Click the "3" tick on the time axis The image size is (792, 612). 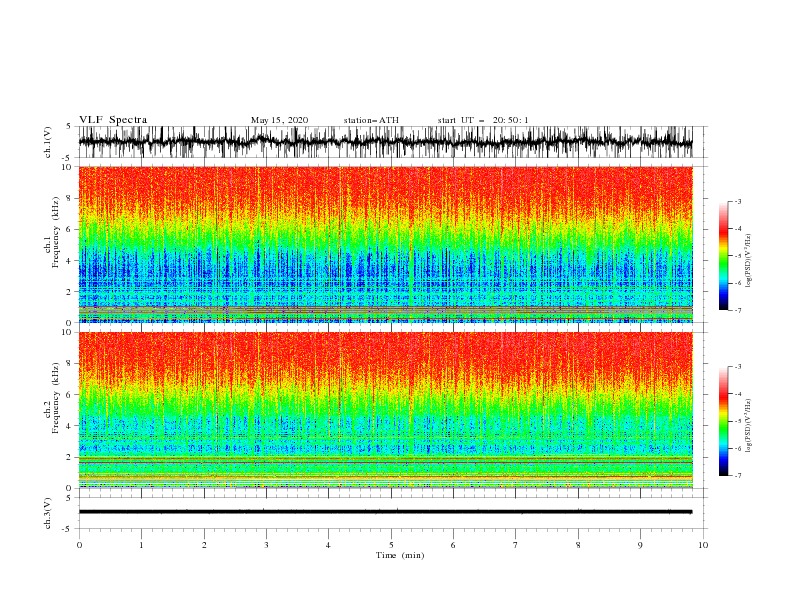(x=266, y=545)
